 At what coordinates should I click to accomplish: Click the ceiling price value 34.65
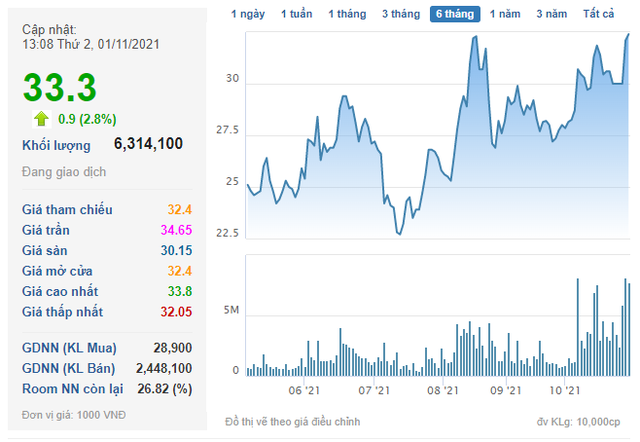175,231
